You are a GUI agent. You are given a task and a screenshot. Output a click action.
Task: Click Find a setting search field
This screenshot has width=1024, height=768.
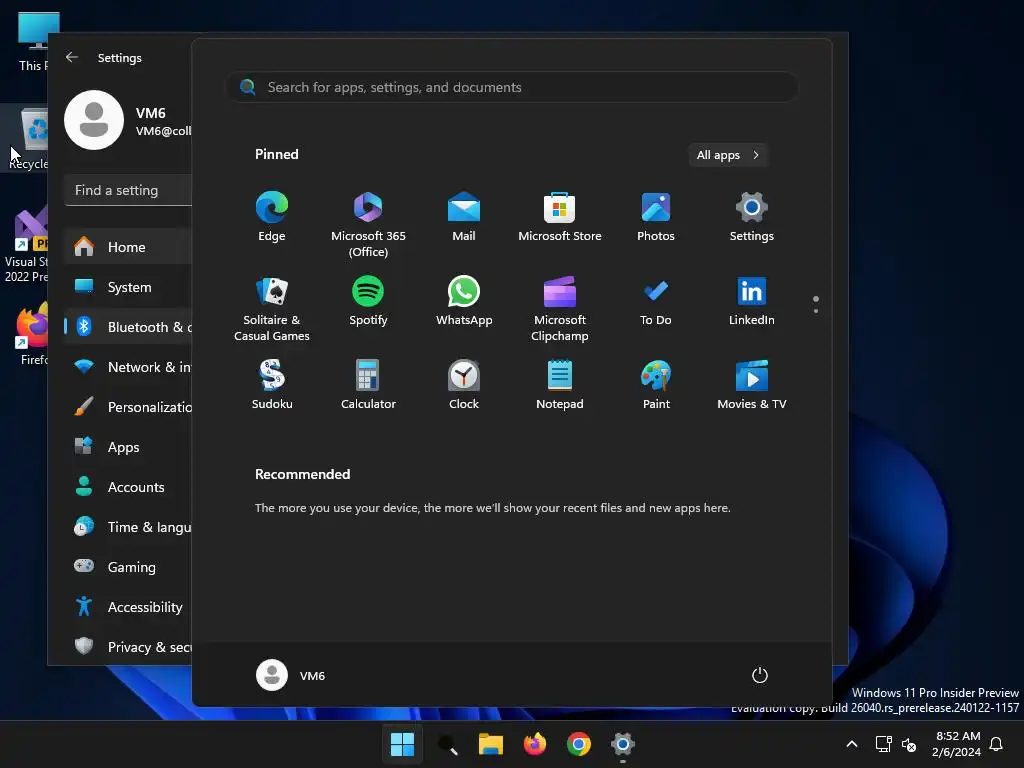(x=129, y=190)
